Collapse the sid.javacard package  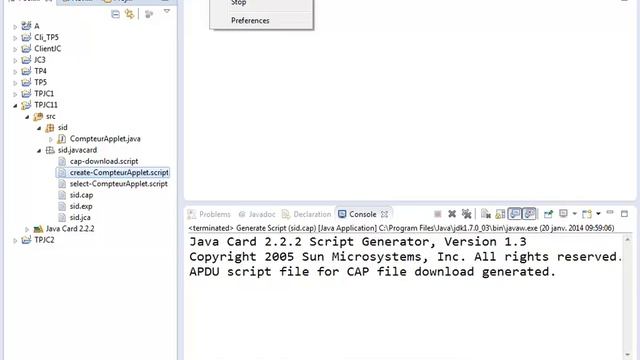tap(39, 151)
